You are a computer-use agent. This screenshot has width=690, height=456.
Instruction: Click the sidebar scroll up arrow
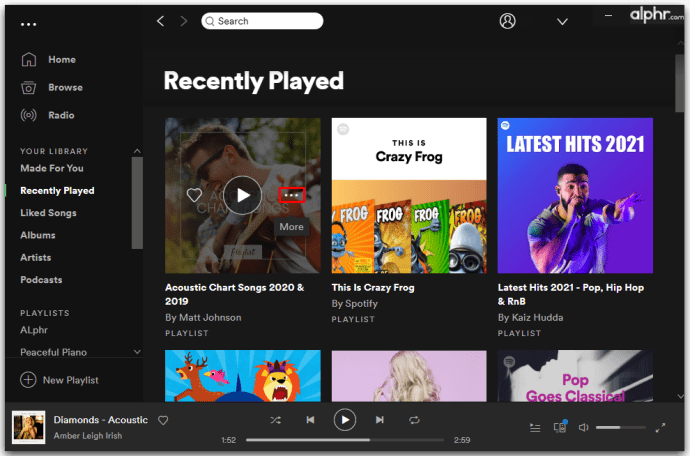point(137,151)
